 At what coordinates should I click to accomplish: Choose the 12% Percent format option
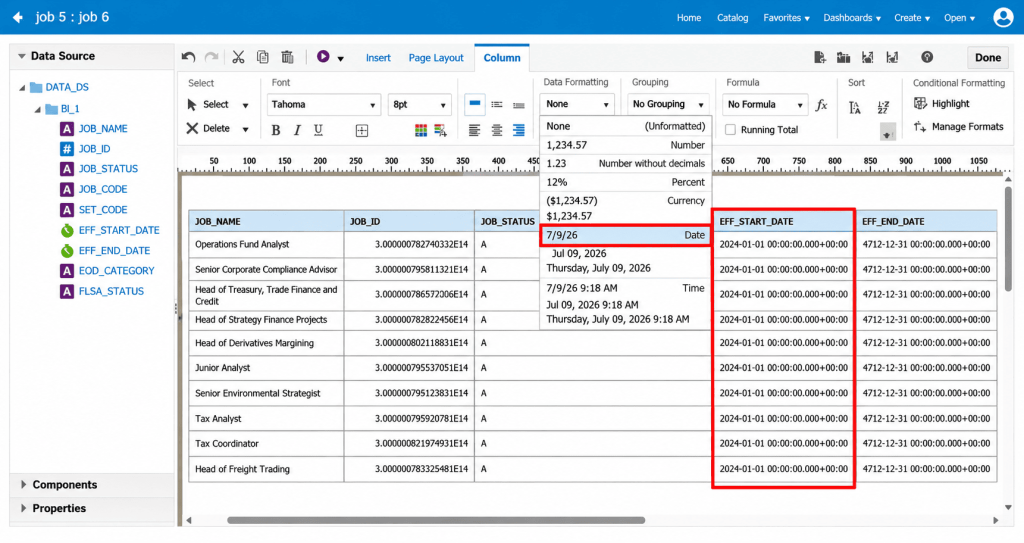click(626, 182)
